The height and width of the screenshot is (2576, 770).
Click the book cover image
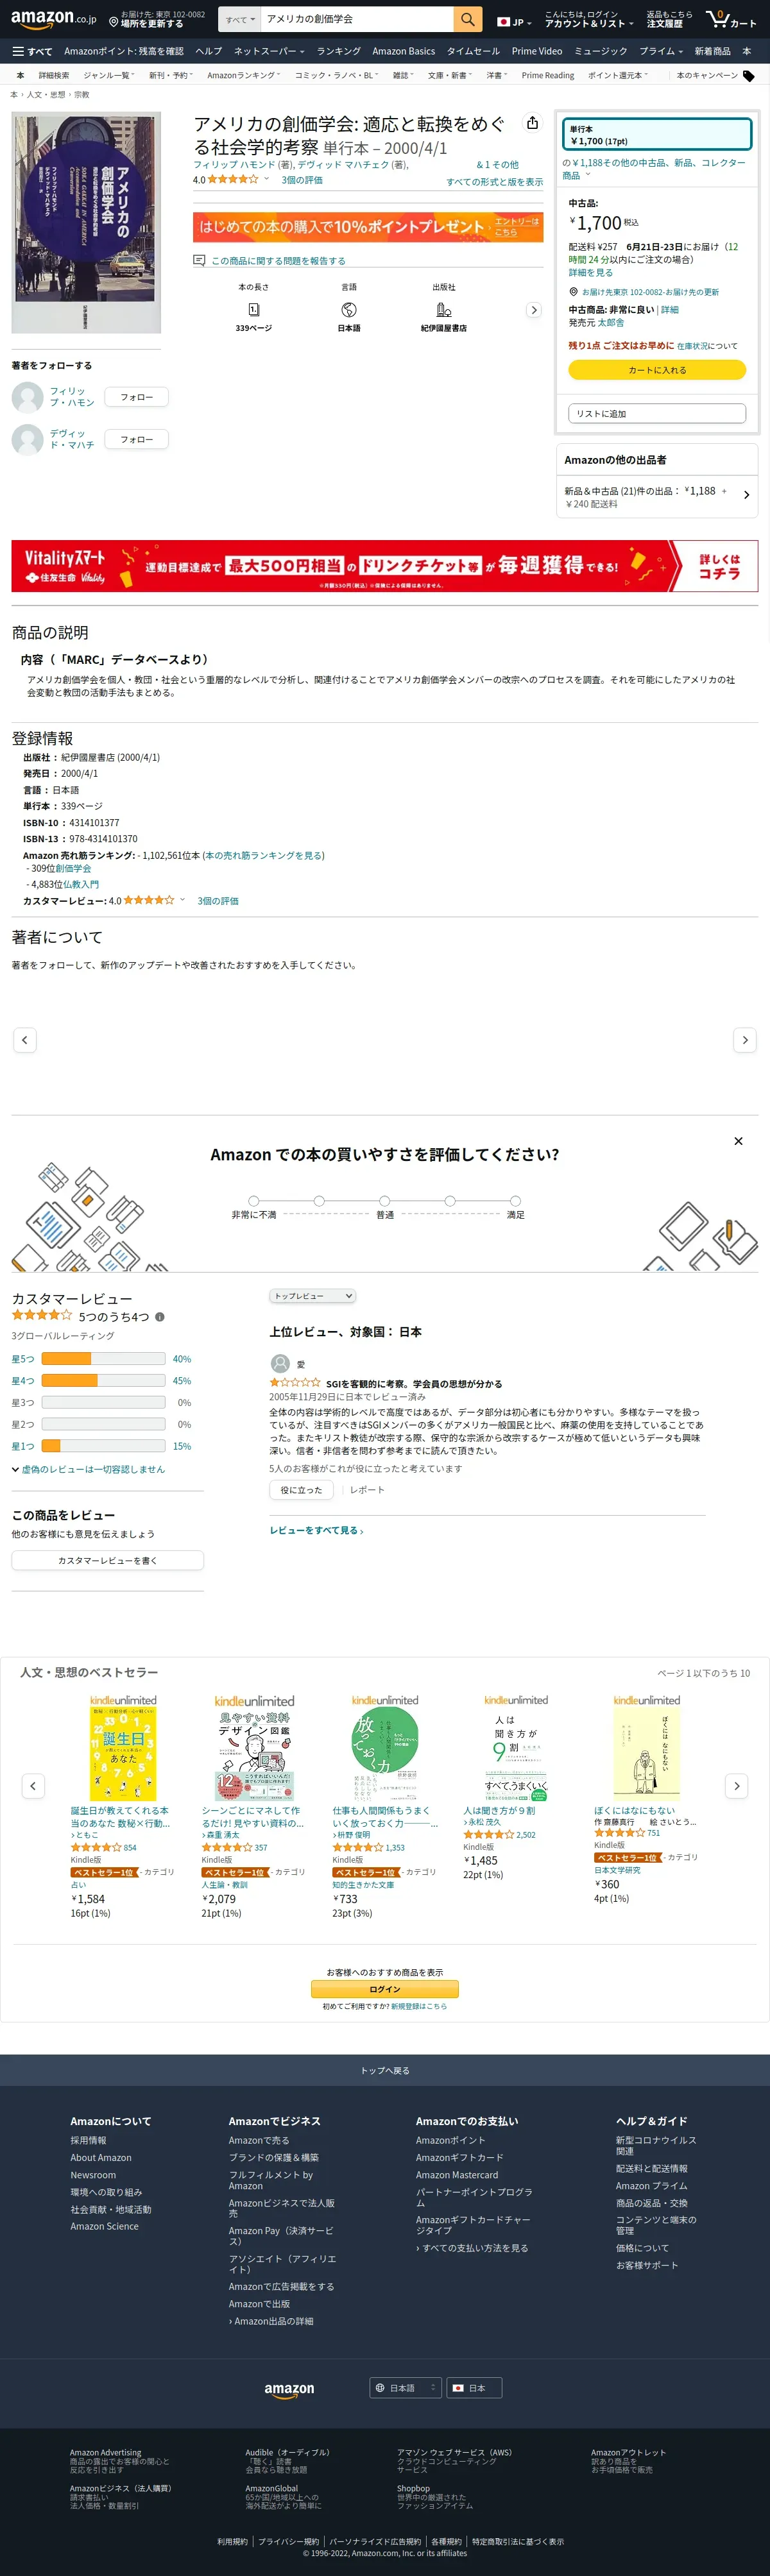point(86,223)
